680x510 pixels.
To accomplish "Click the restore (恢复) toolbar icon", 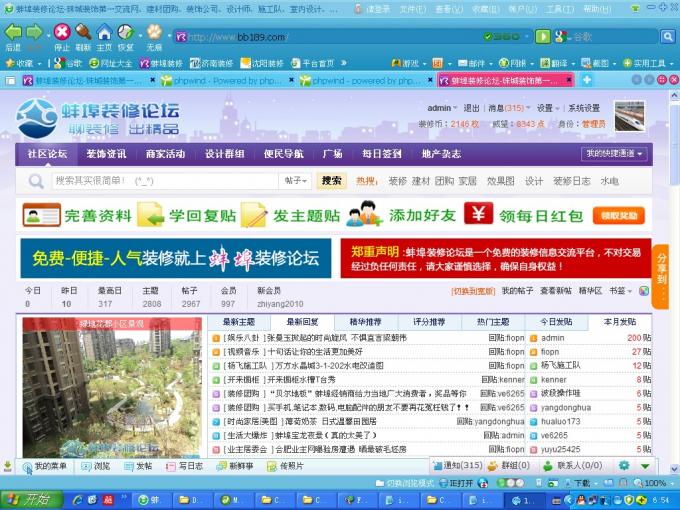I will point(125,32).
